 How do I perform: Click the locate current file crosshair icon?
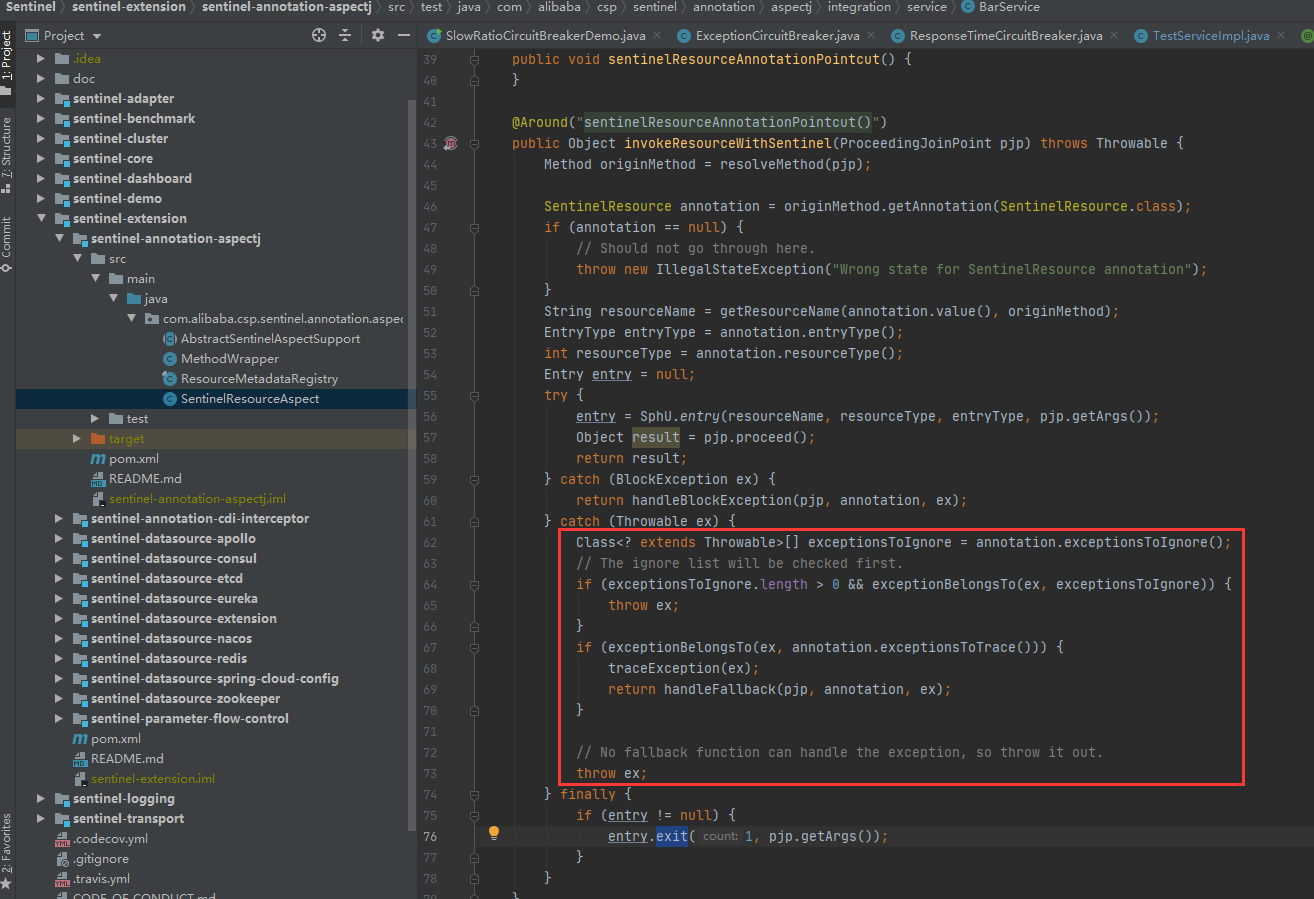tap(319, 35)
